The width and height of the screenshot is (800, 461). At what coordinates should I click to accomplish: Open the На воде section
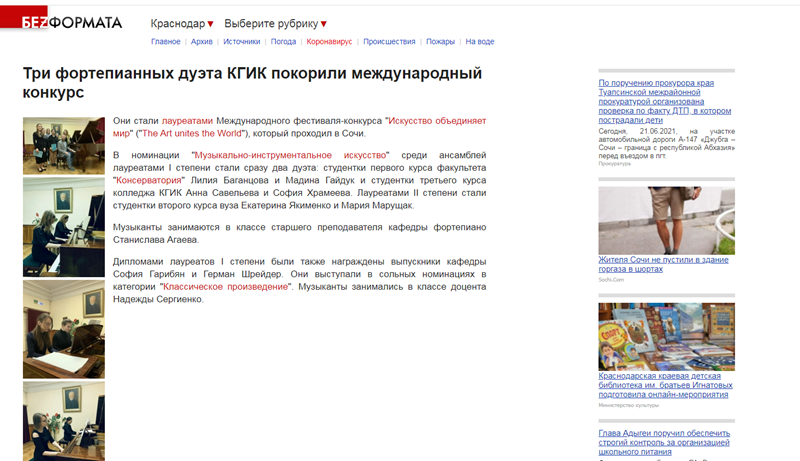coord(480,42)
